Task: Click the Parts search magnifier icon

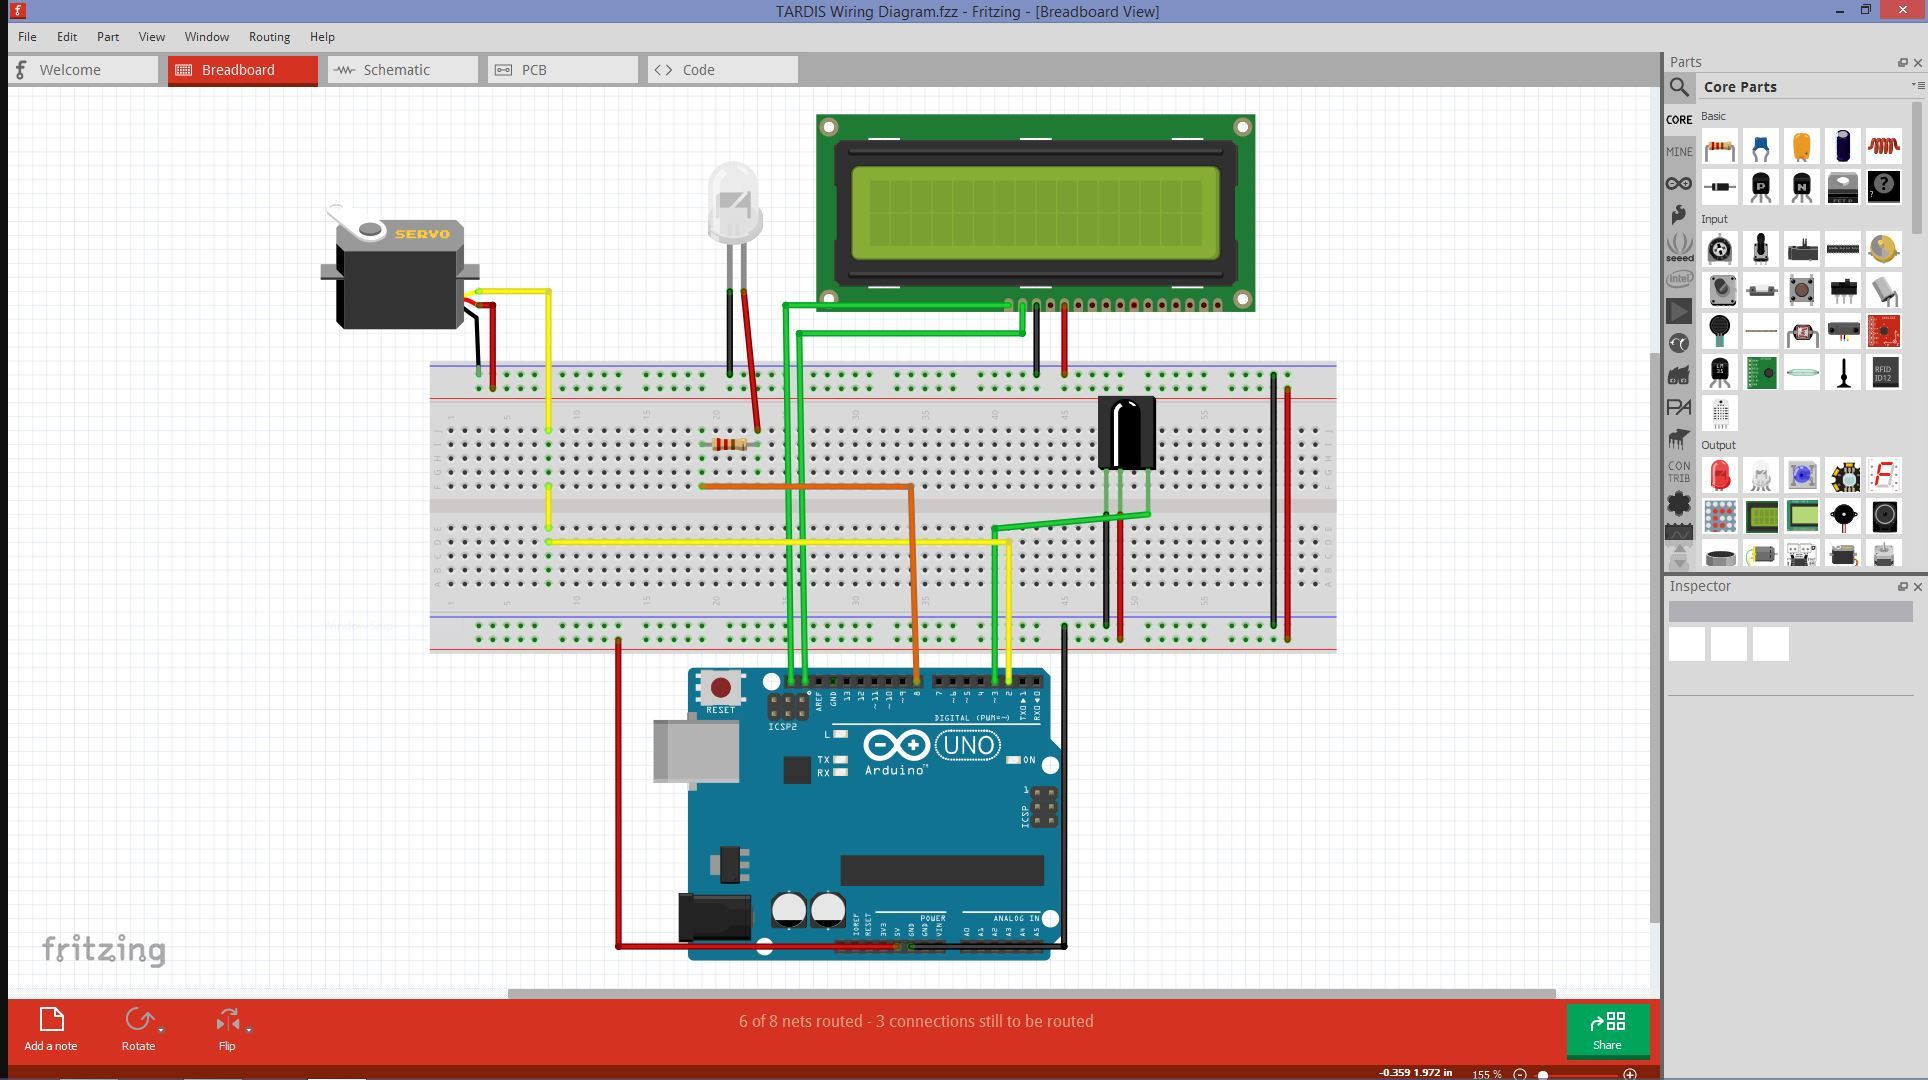Action: pyautogui.click(x=1680, y=87)
